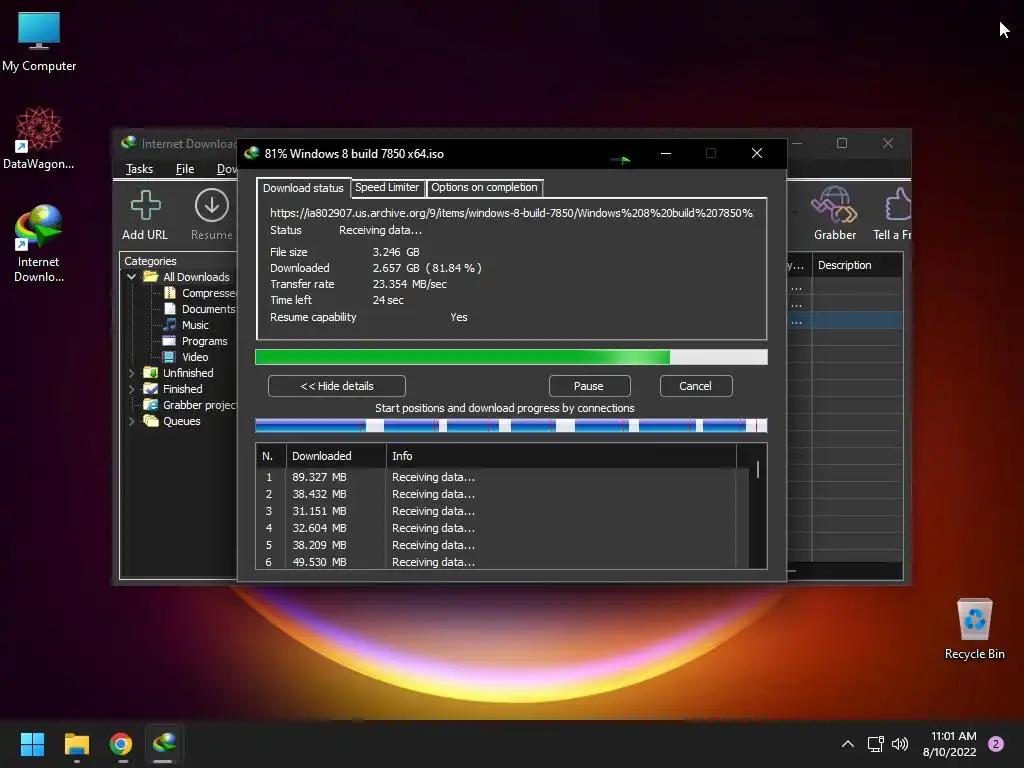Click the archive.org download URL text

pos(511,213)
